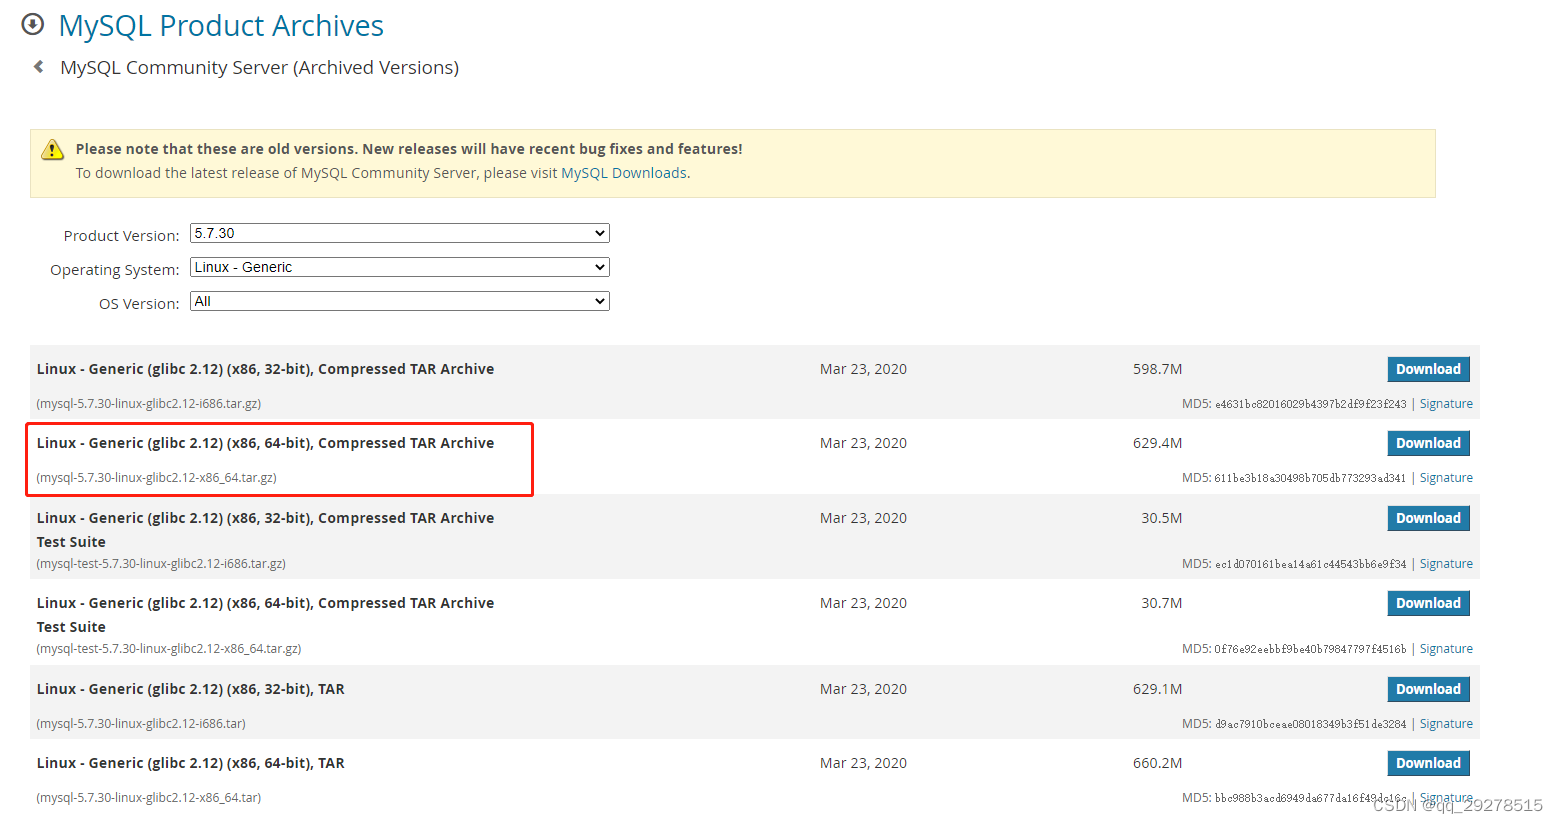The image size is (1558, 823).
Task: Open Signature link for mysql-5.7.30-linux-glibc2.12-i686.tar.gz
Action: click(1446, 404)
